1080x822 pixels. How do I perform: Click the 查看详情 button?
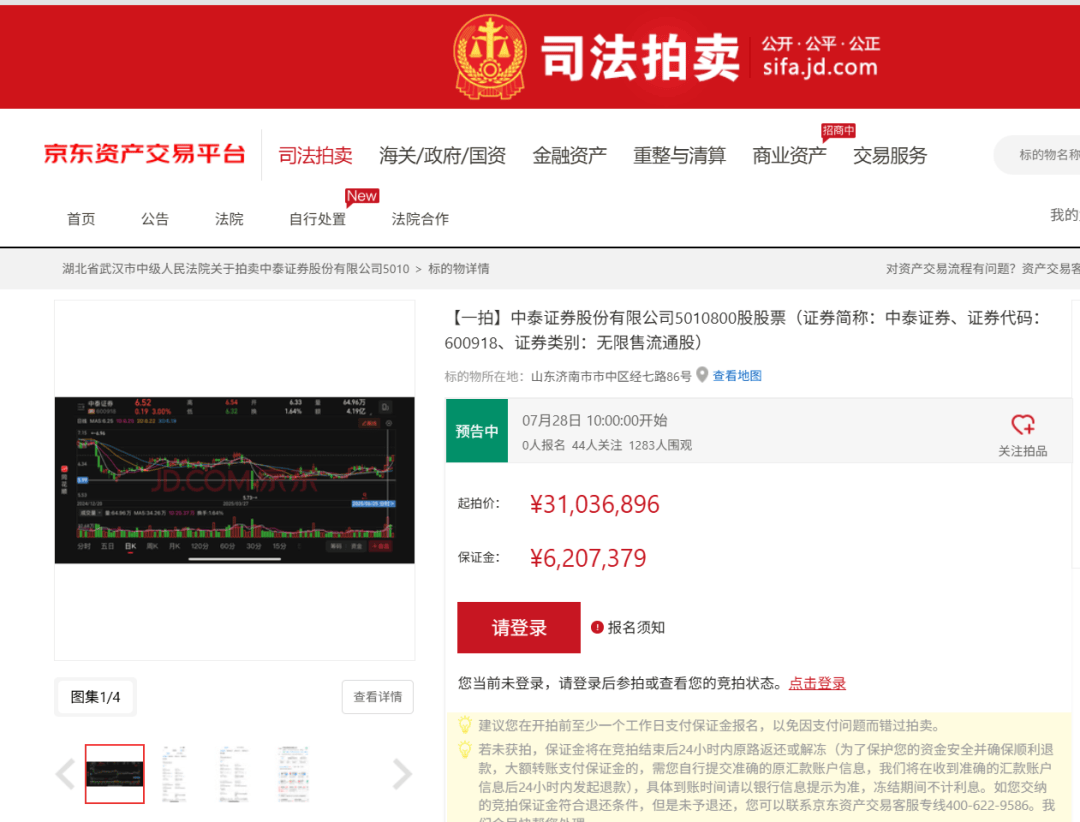coord(377,697)
